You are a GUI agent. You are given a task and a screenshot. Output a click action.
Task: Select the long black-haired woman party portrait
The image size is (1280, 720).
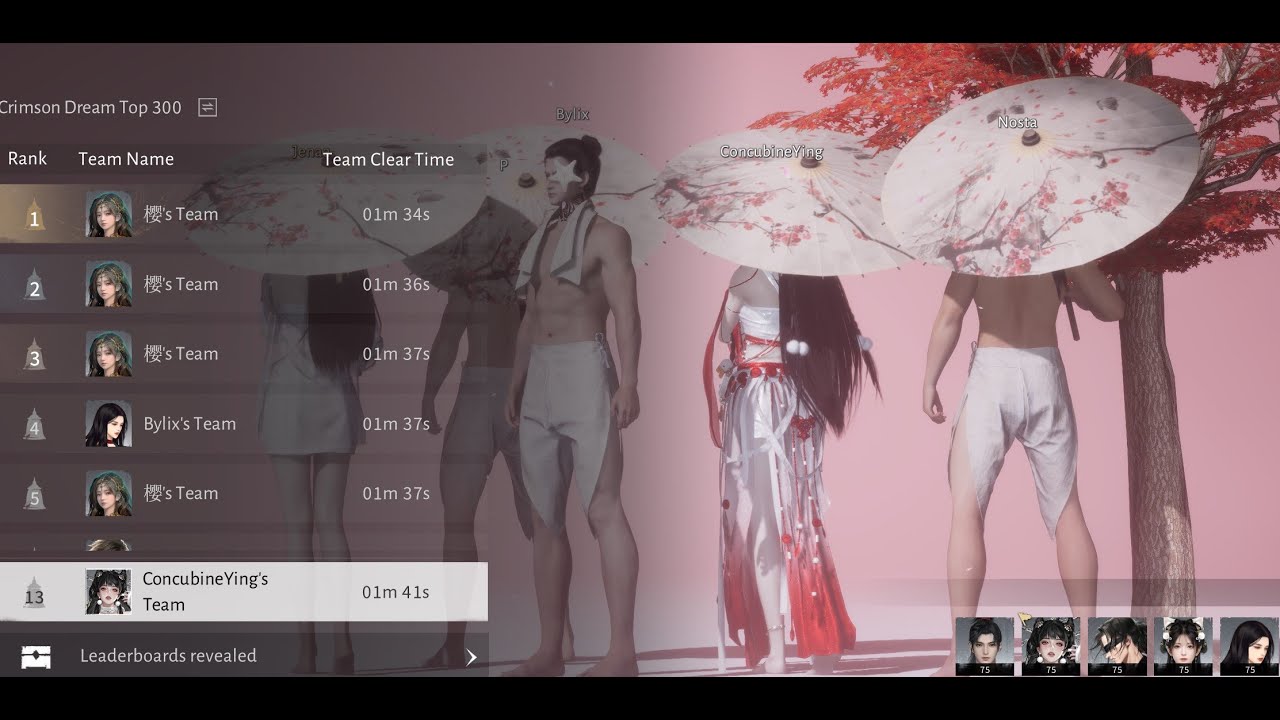(1249, 646)
